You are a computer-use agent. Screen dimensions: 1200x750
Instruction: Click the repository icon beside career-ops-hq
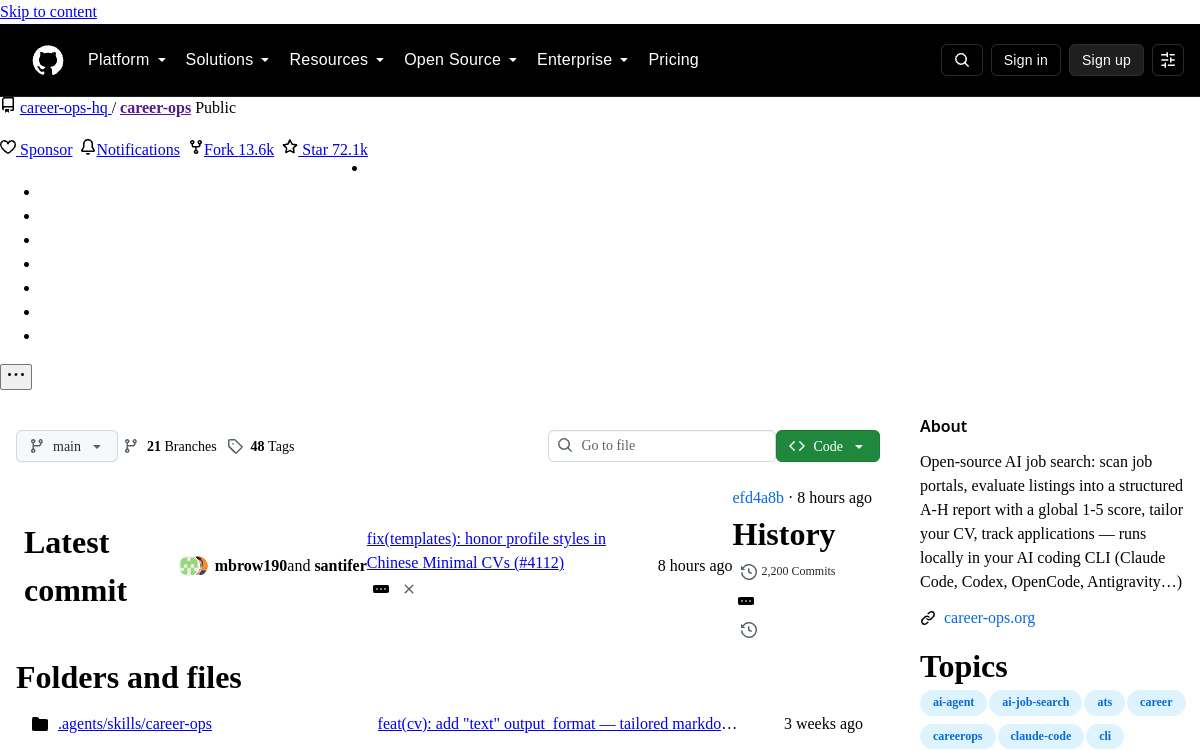8,106
